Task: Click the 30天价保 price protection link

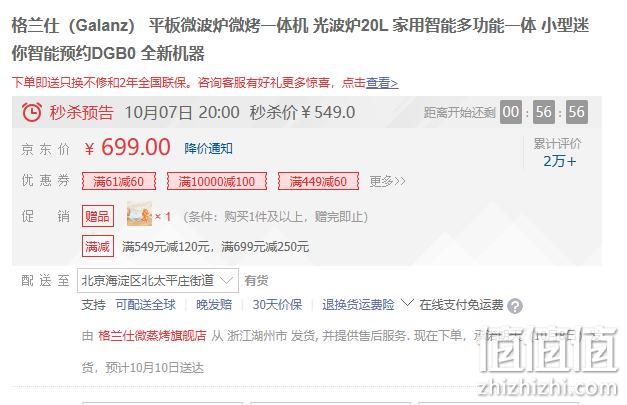Action: click(277, 305)
